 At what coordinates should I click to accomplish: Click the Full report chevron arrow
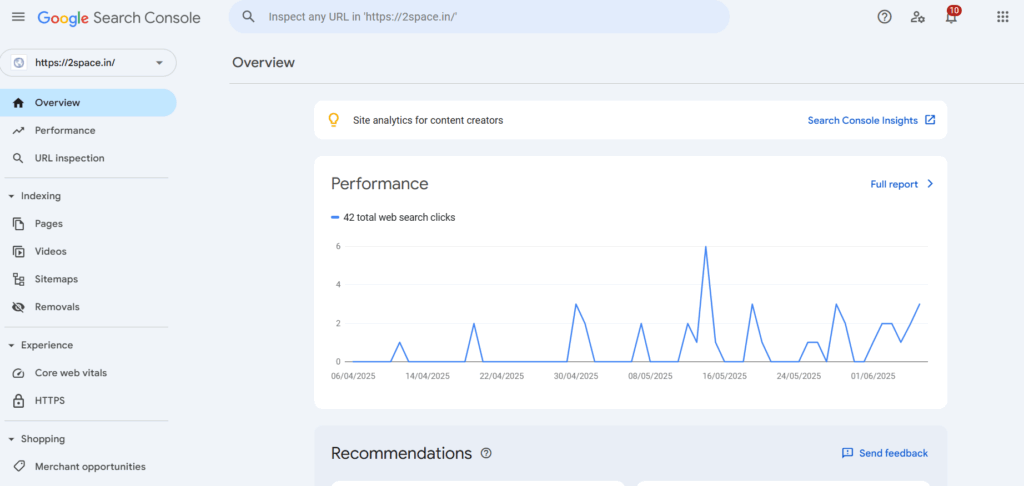[x=930, y=184]
